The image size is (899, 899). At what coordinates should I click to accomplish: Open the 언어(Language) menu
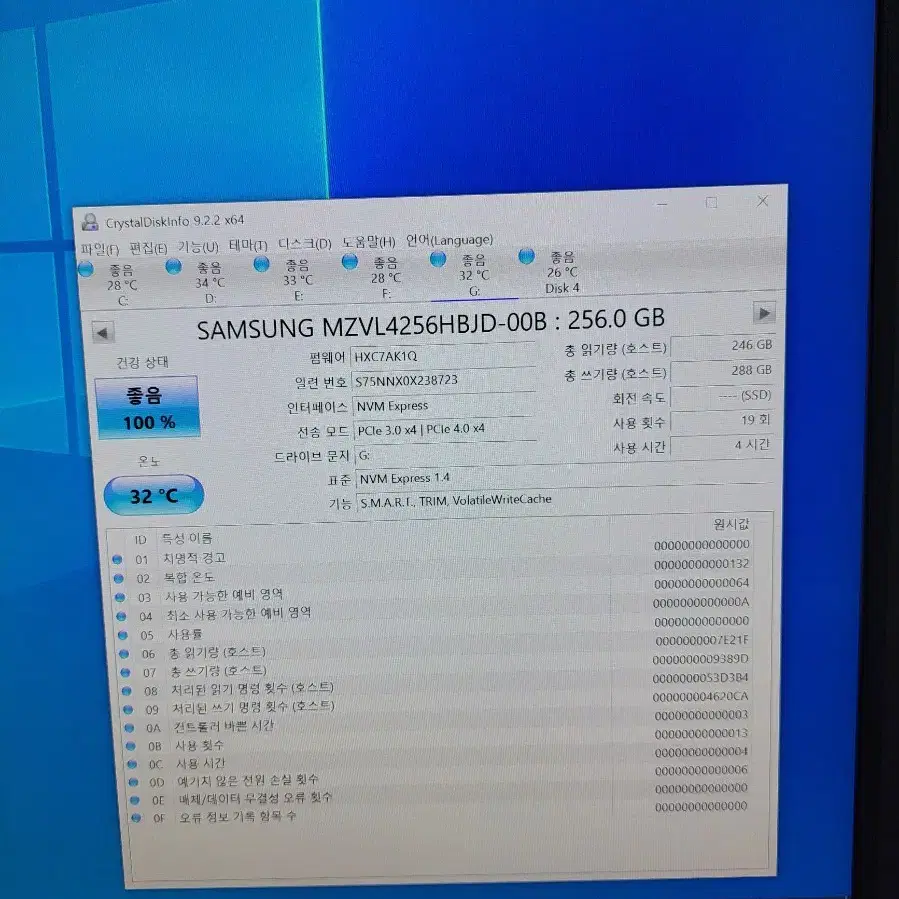click(x=450, y=240)
